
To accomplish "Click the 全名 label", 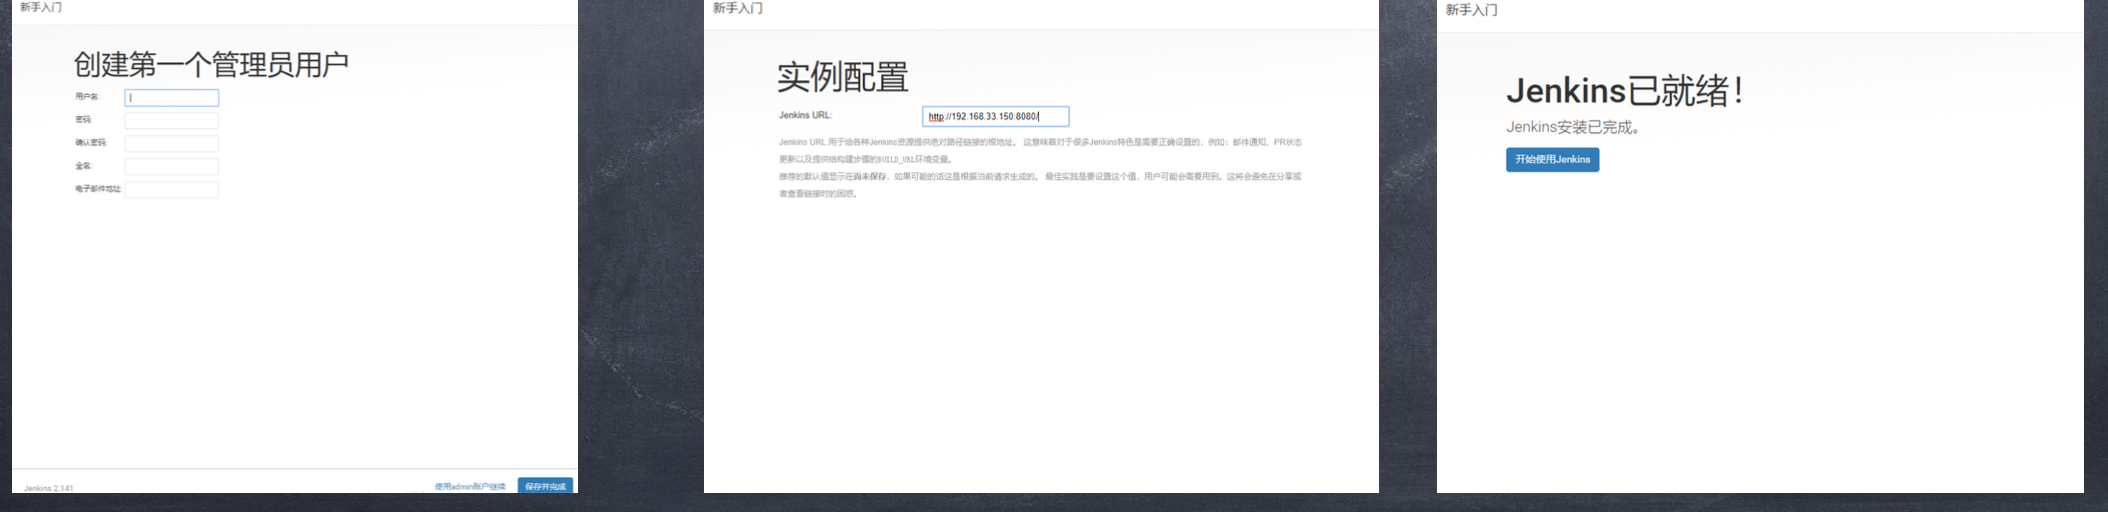I will pyautogui.click(x=83, y=166).
